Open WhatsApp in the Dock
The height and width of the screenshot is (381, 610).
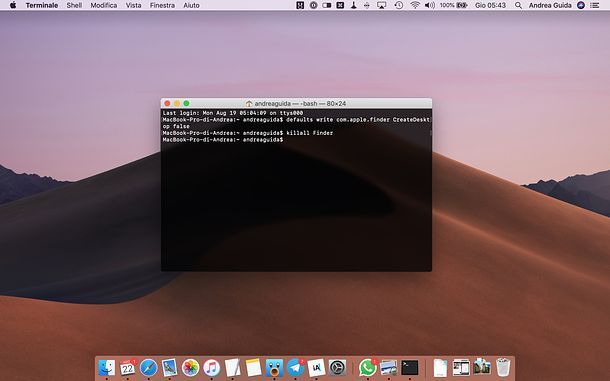(368, 367)
